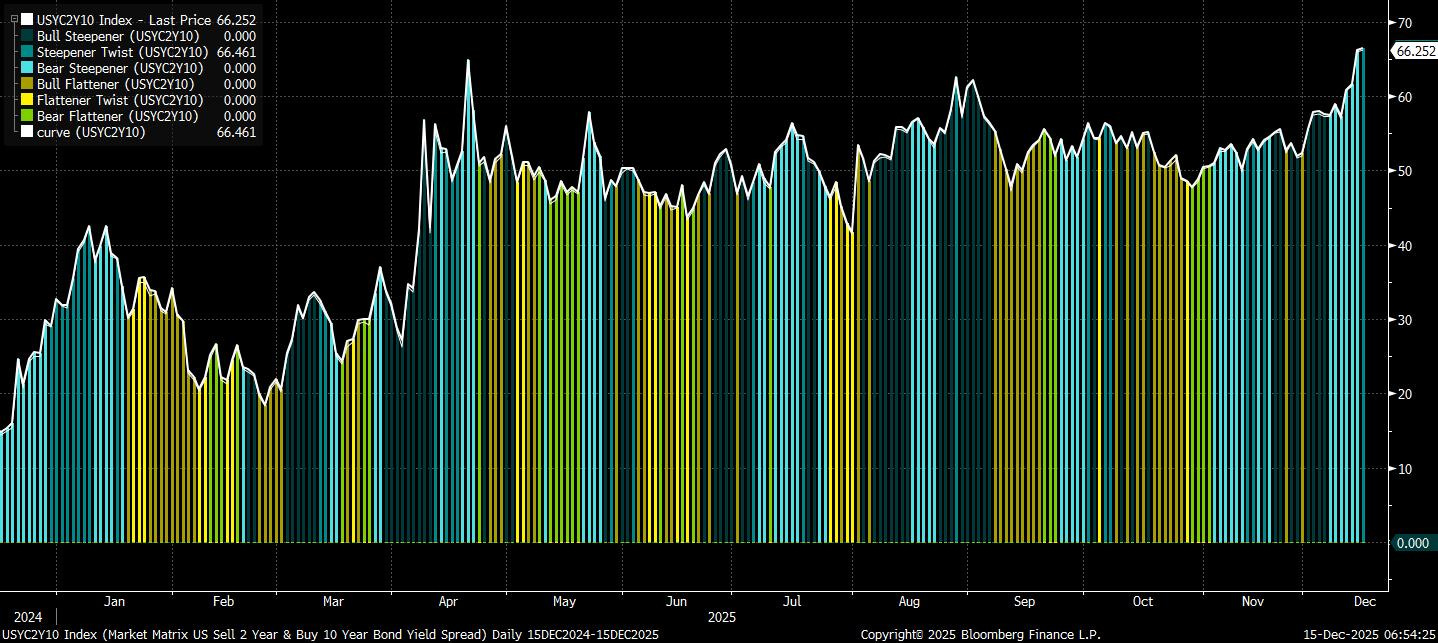
Task: Select the 'curve (USYC2Y10)' legend entry
Action: pyautogui.click(x=91, y=132)
